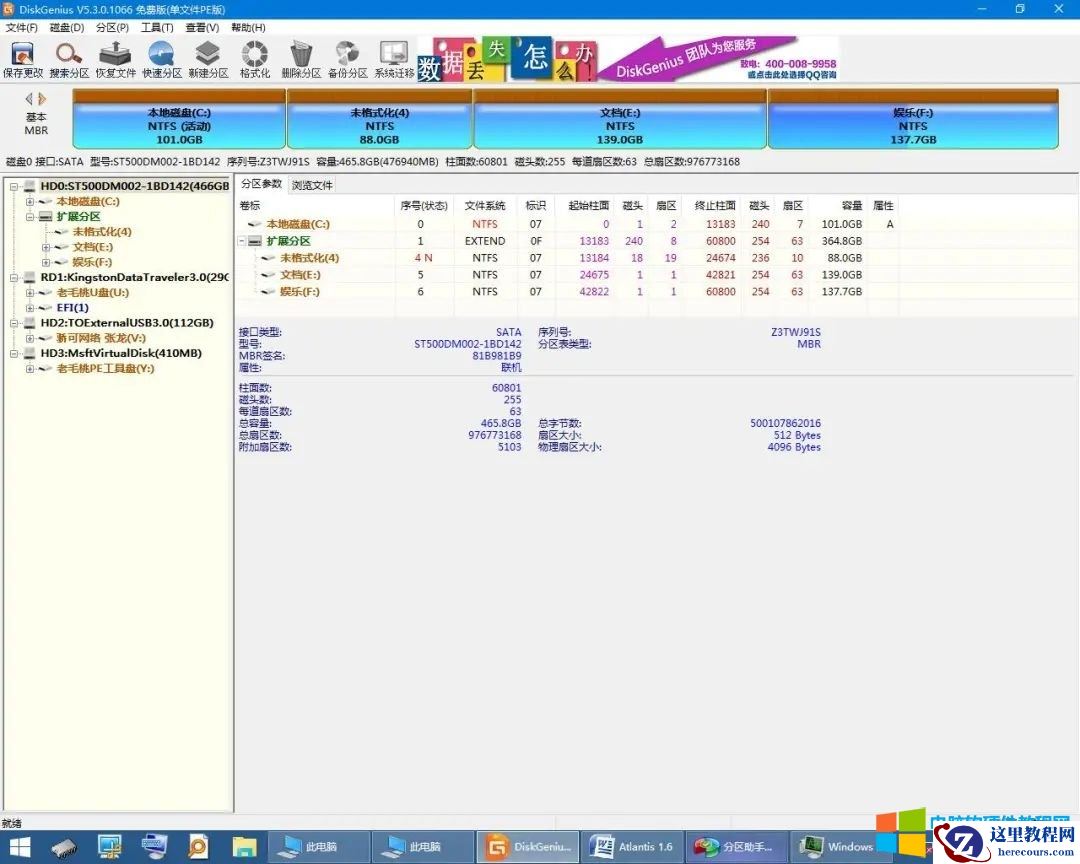Image resolution: width=1080 pixels, height=864 pixels.
Task: Expand the 文档(E:) tree node
Action: pos(45,247)
